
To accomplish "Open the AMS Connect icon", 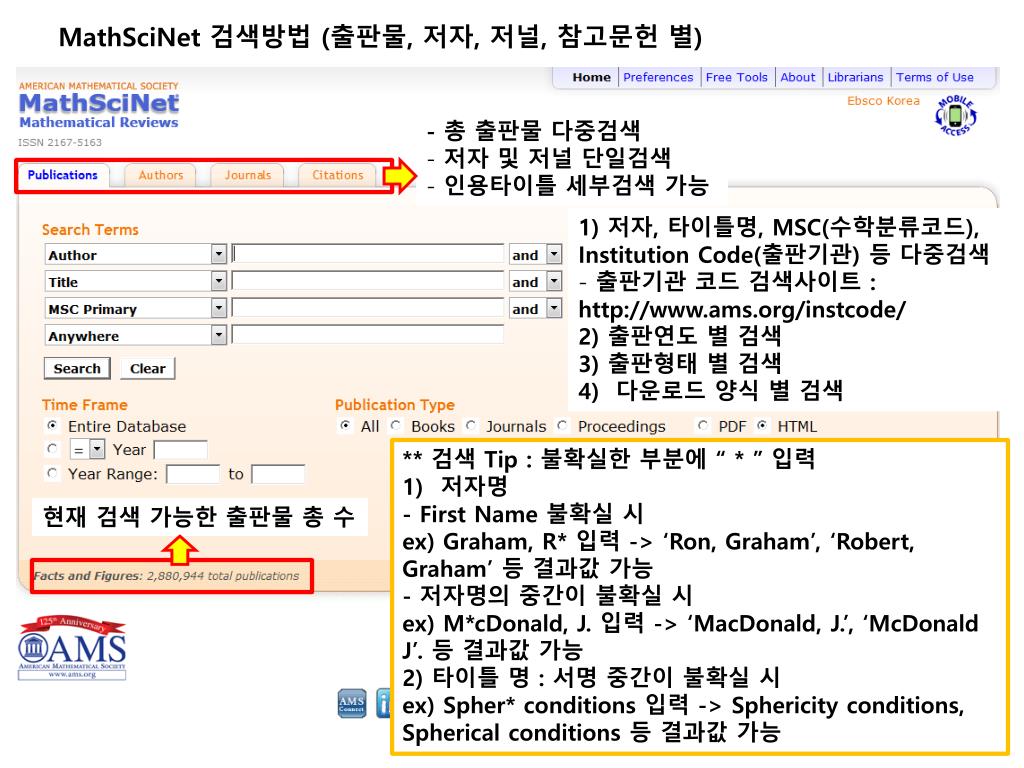I will tap(351, 704).
